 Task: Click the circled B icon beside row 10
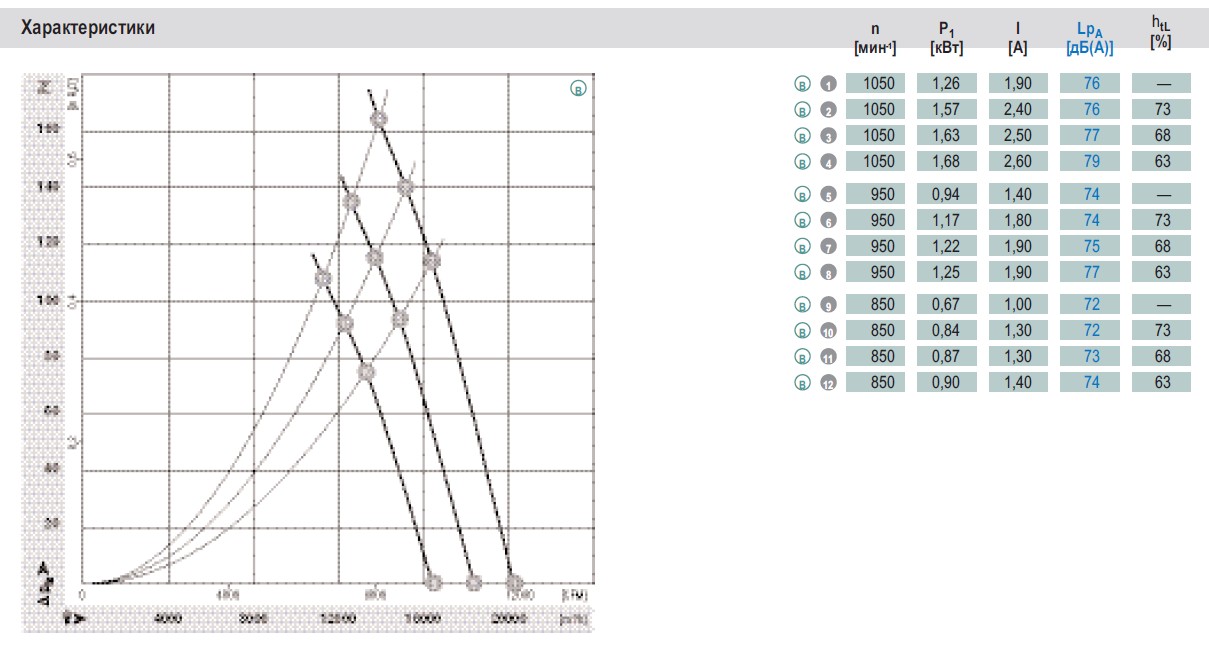[802, 331]
